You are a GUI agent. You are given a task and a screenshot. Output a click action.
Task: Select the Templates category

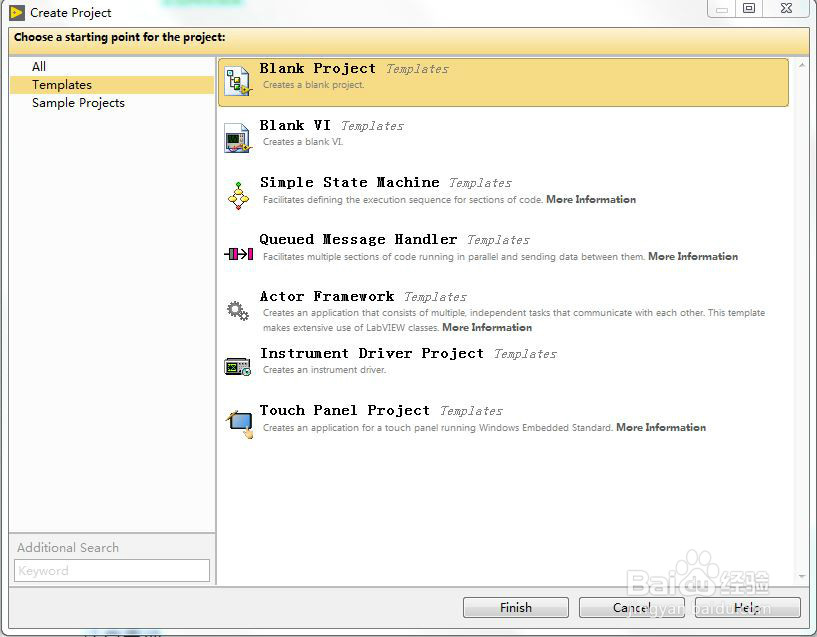pyautogui.click(x=112, y=84)
